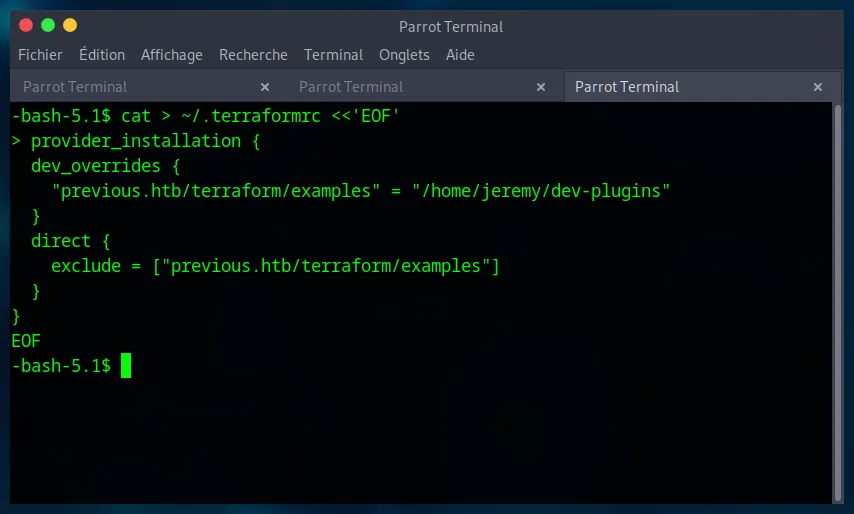Click the green cursor at the bash prompt
Viewport: 854px width, 514px height.
pos(126,366)
